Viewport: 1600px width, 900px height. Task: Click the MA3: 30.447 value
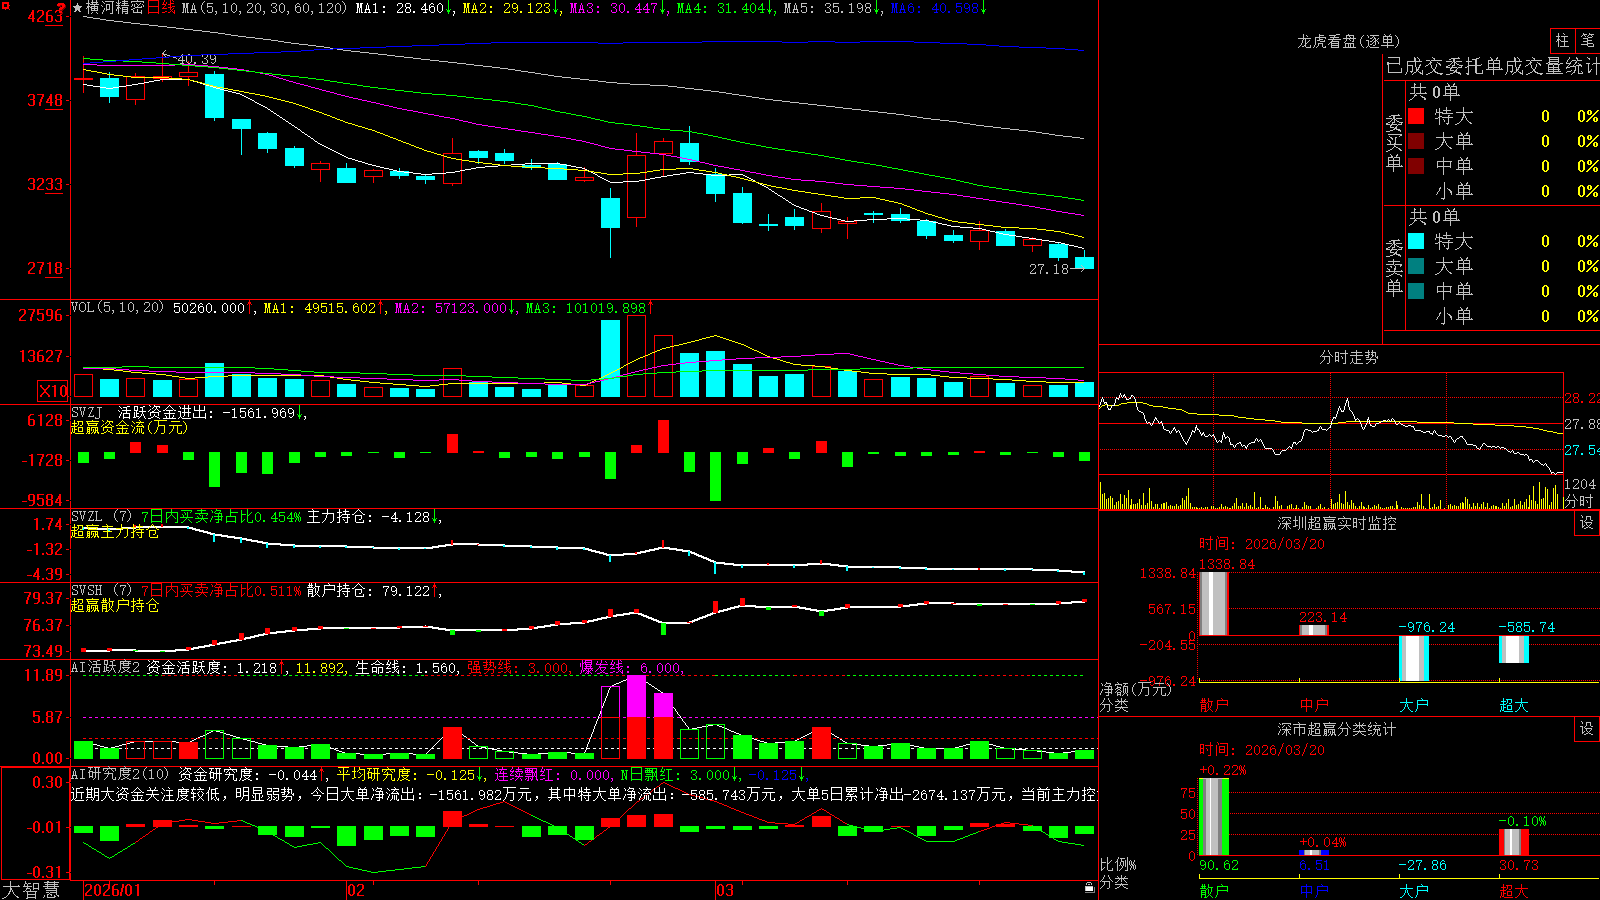617,8
